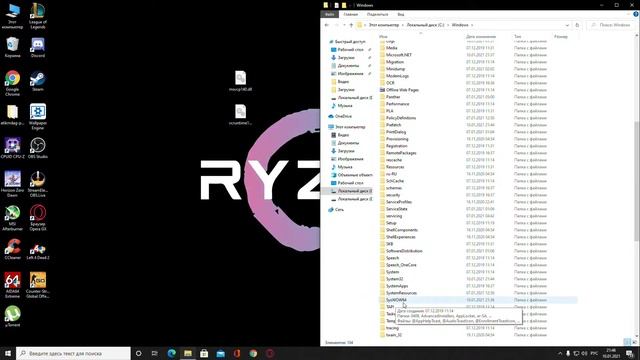The image size is (640, 360).
Task: Open StreamElements OBS.Live shortcut
Action: click(x=38, y=184)
